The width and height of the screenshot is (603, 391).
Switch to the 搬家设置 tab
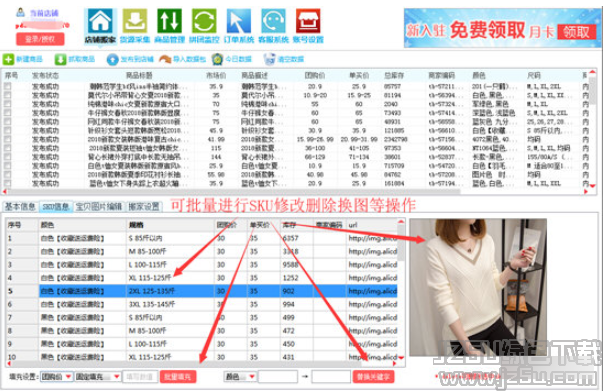144,207
